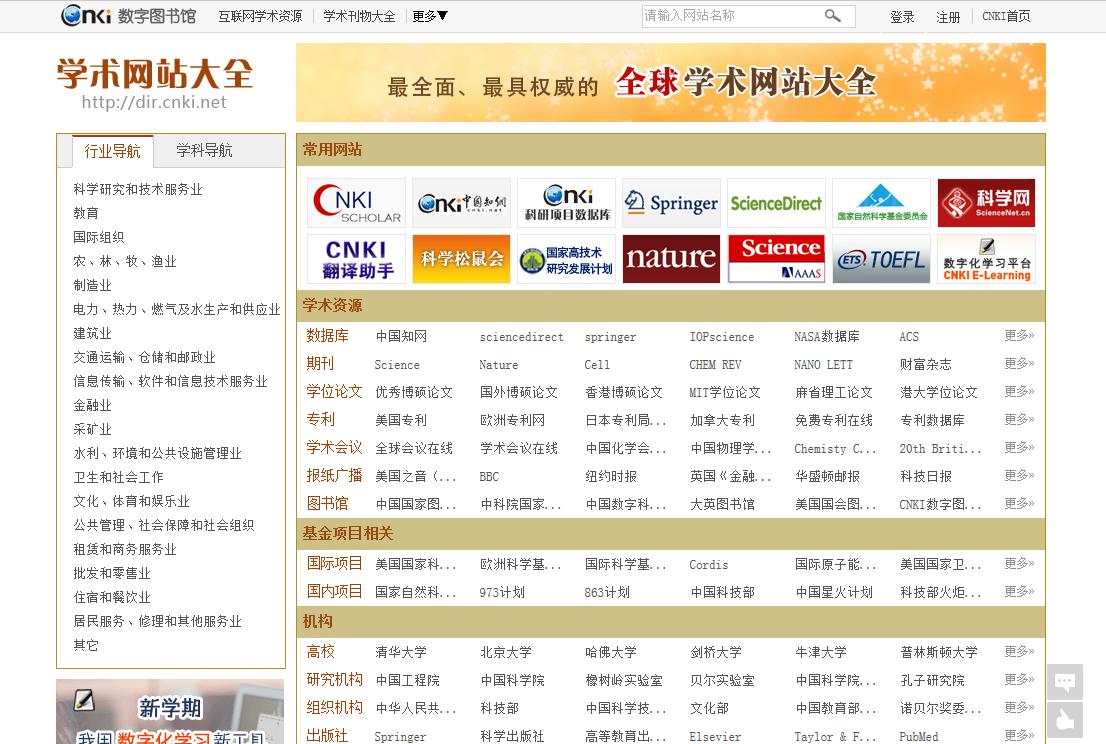Click the thumbs-up like icon on the right
Screen dimensions: 1106x744
pyautogui.click(x=1064, y=720)
